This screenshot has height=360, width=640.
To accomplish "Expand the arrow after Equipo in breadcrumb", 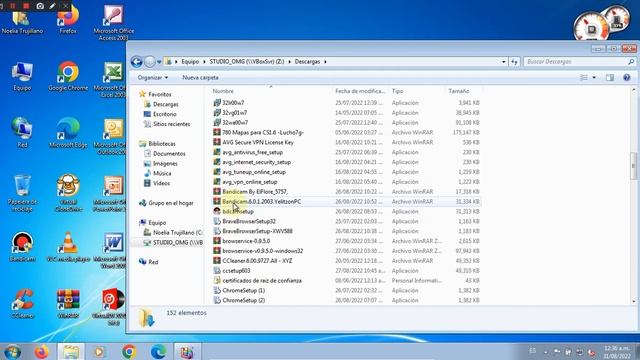I will coord(204,62).
